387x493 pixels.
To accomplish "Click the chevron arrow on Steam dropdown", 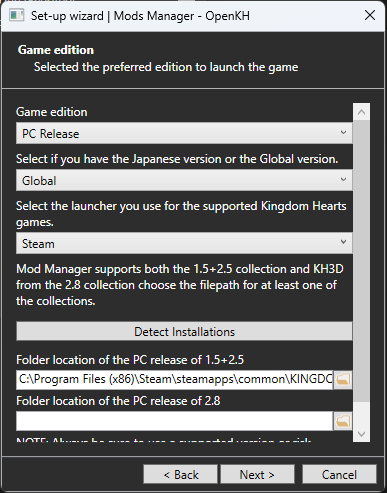I will [343, 242].
